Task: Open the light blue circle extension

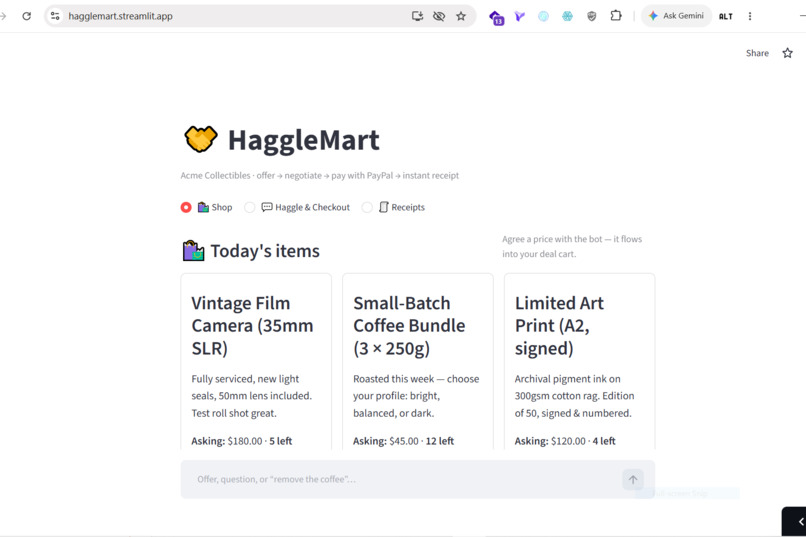Action: point(543,16)
